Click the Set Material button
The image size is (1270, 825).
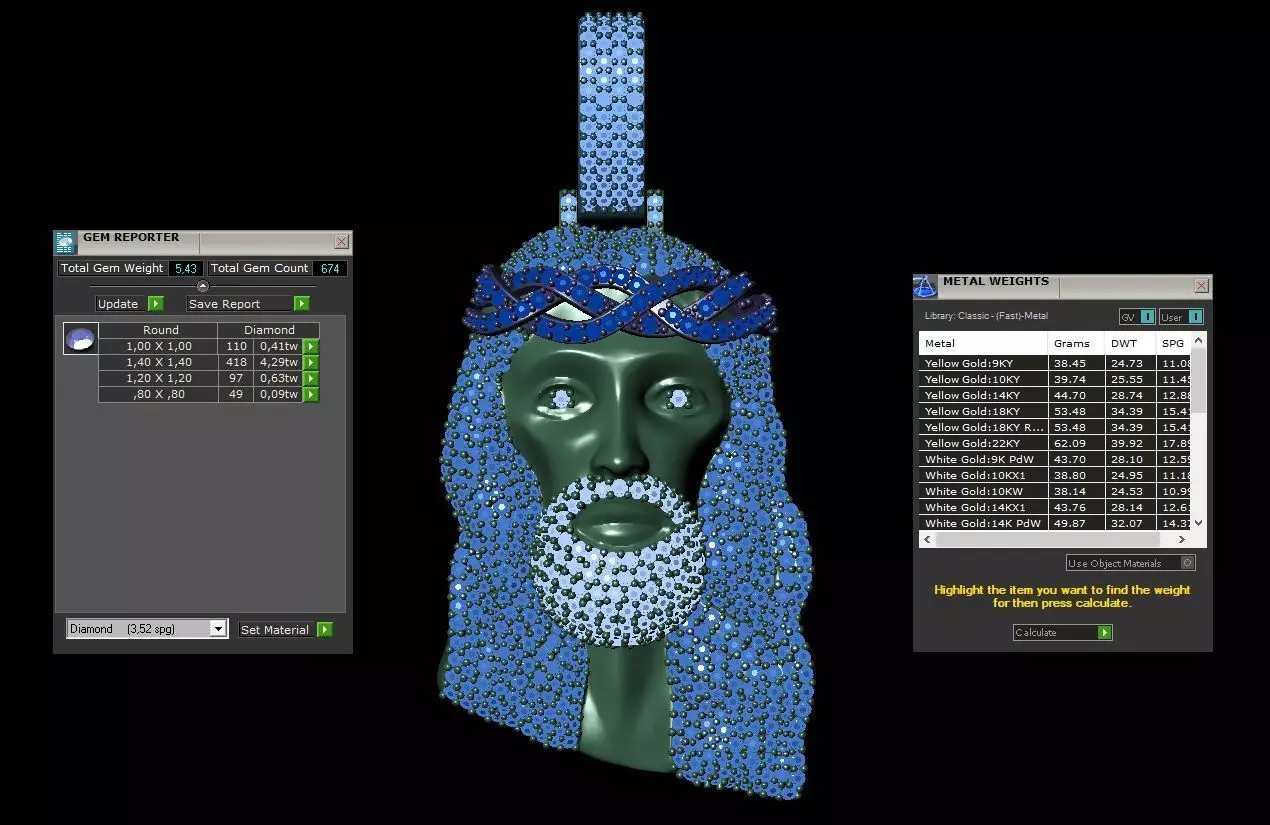pos(278,629)
